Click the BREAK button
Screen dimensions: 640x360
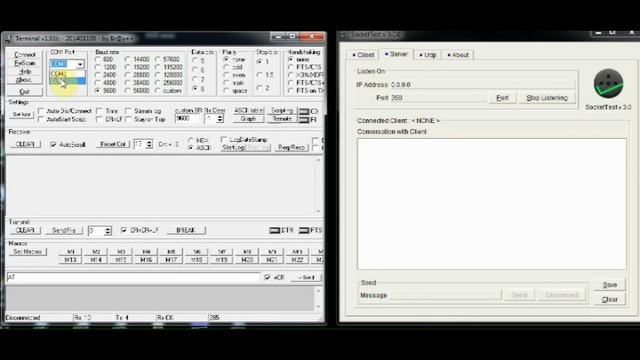pyautogui.click(x=186, y=231)
